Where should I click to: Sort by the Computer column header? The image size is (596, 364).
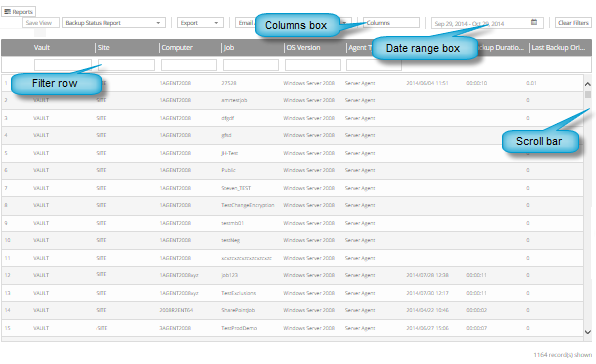coord(177,47)
